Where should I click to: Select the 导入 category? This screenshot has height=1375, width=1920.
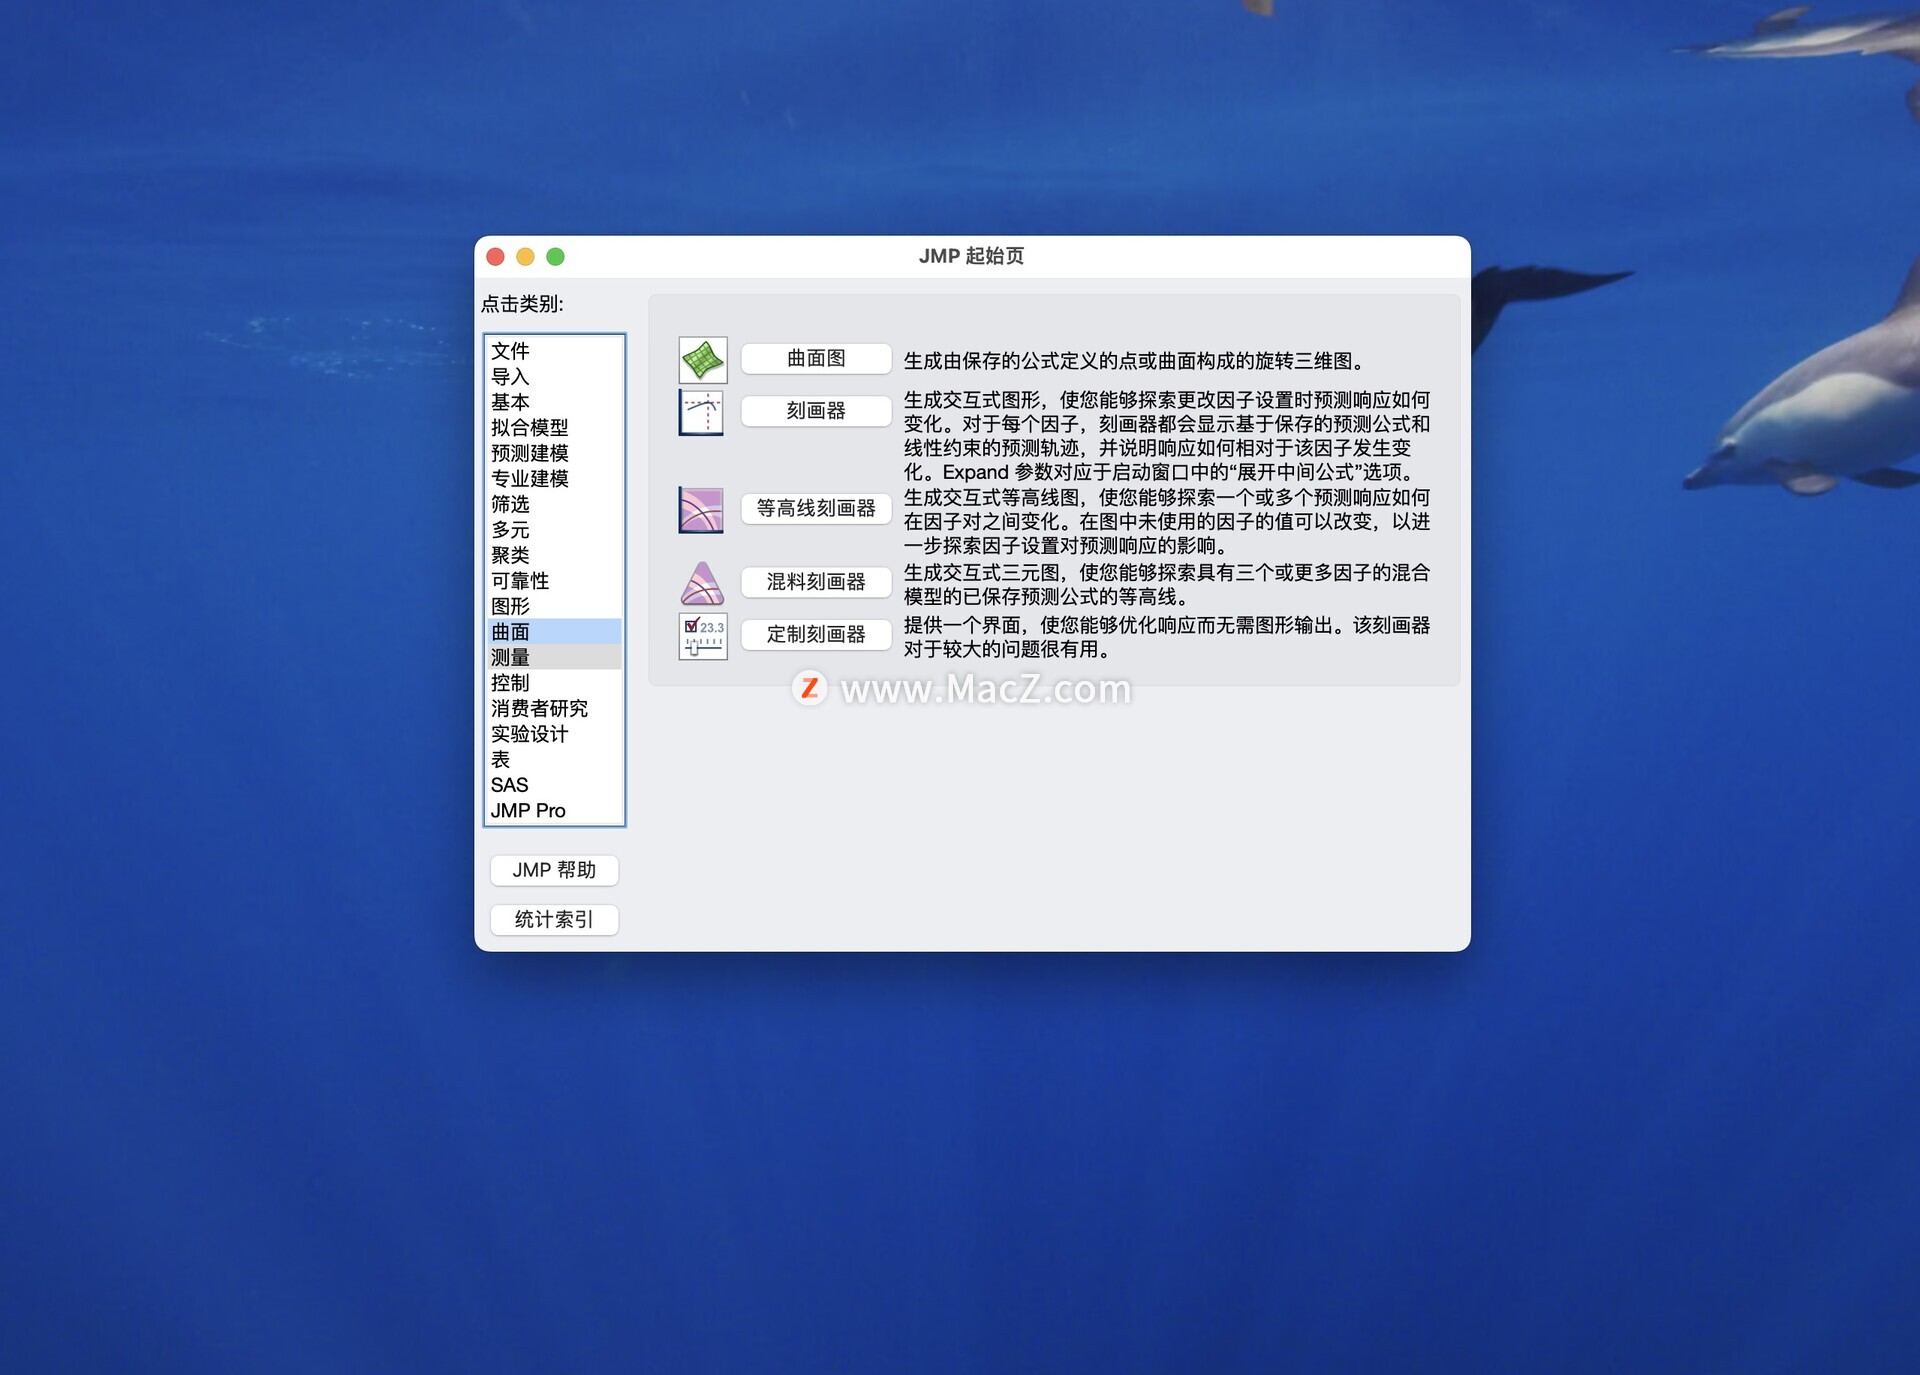[554, 377]
